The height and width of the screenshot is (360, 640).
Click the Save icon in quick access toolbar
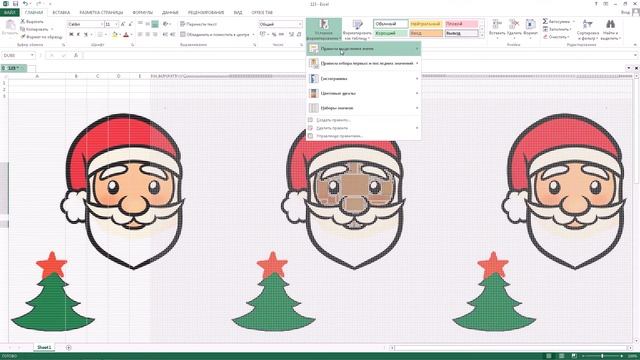(x=16, y=4)
